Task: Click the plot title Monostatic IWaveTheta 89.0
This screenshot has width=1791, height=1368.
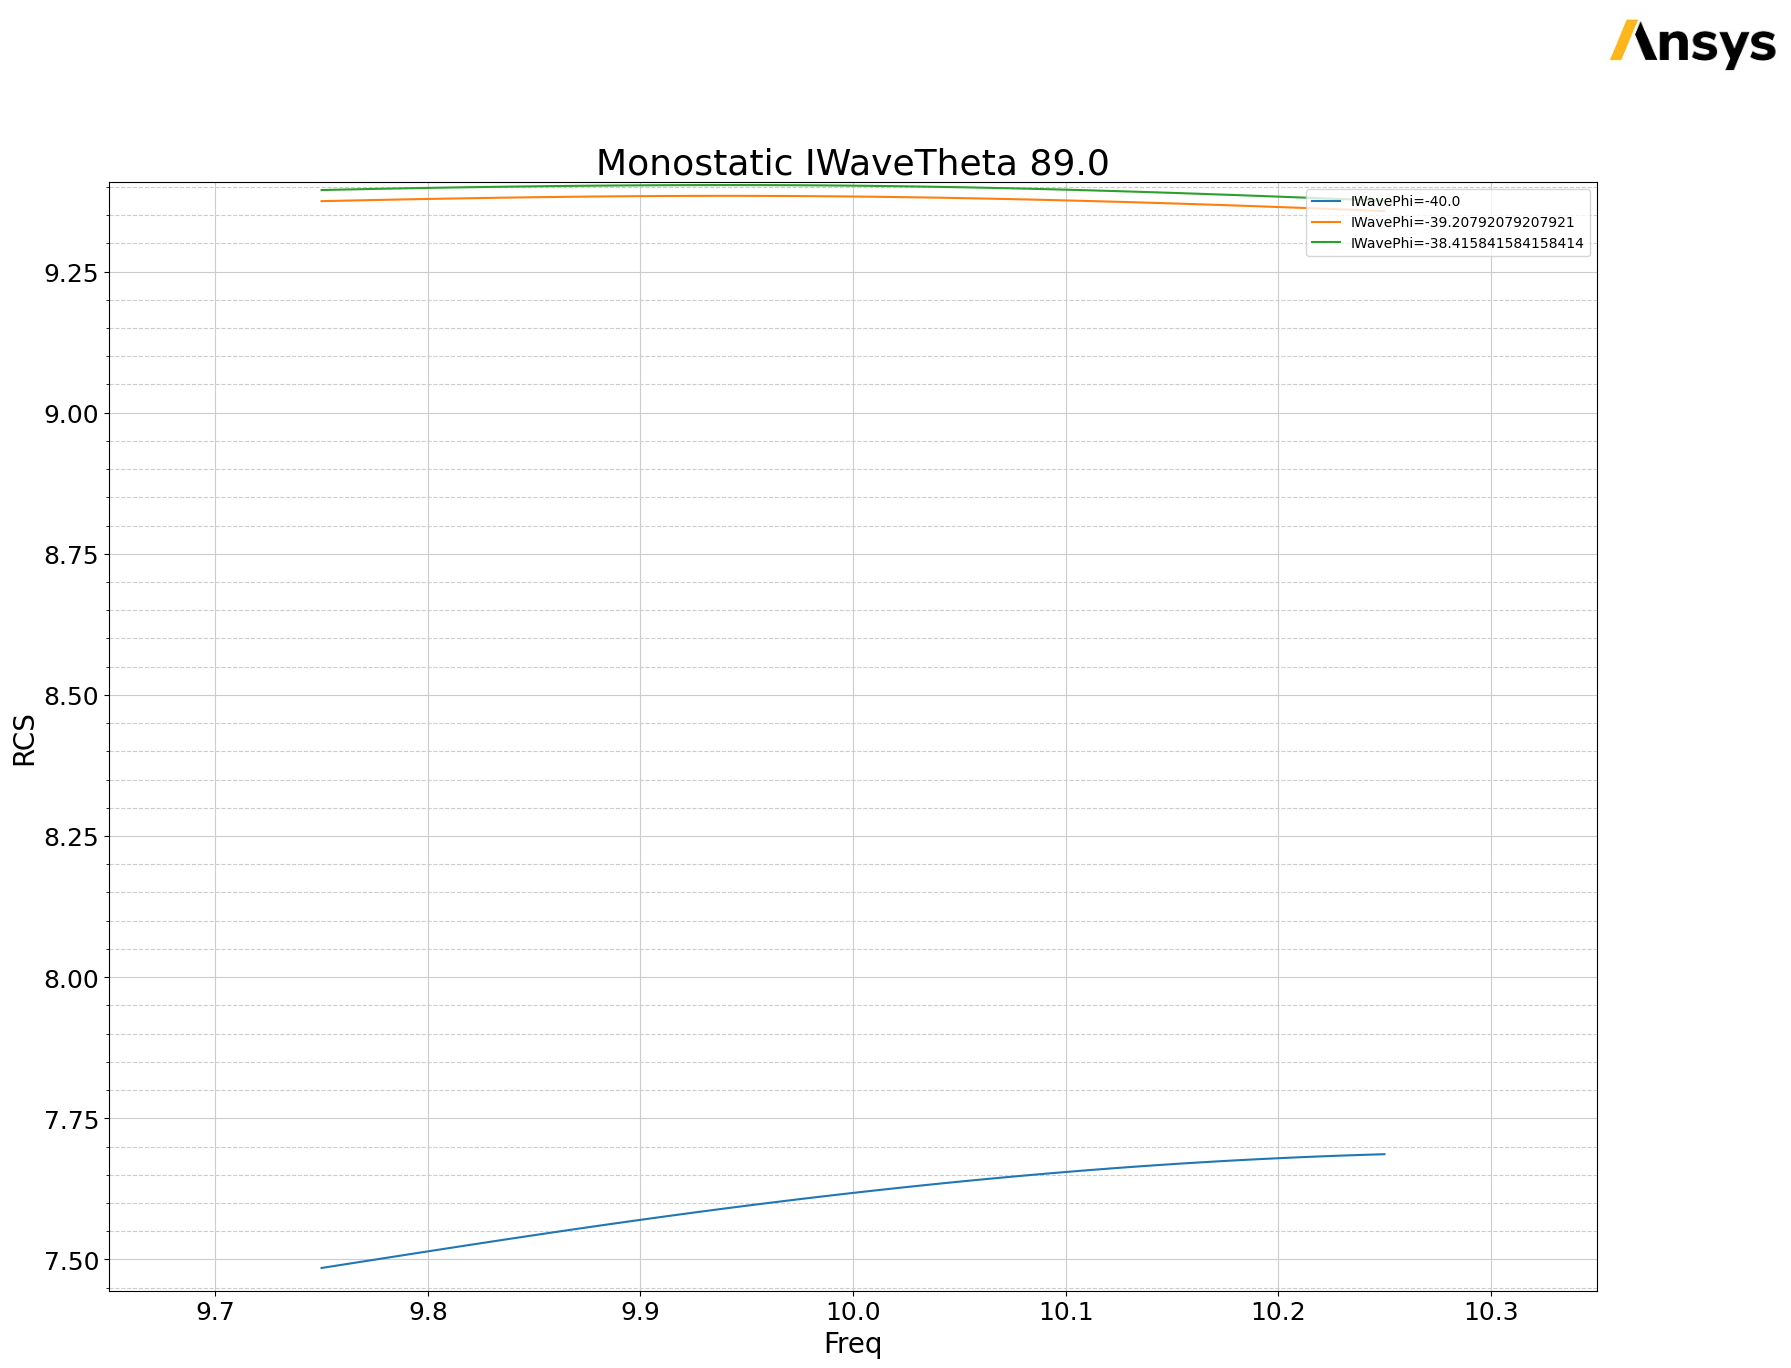Action: tap(852, 163)
